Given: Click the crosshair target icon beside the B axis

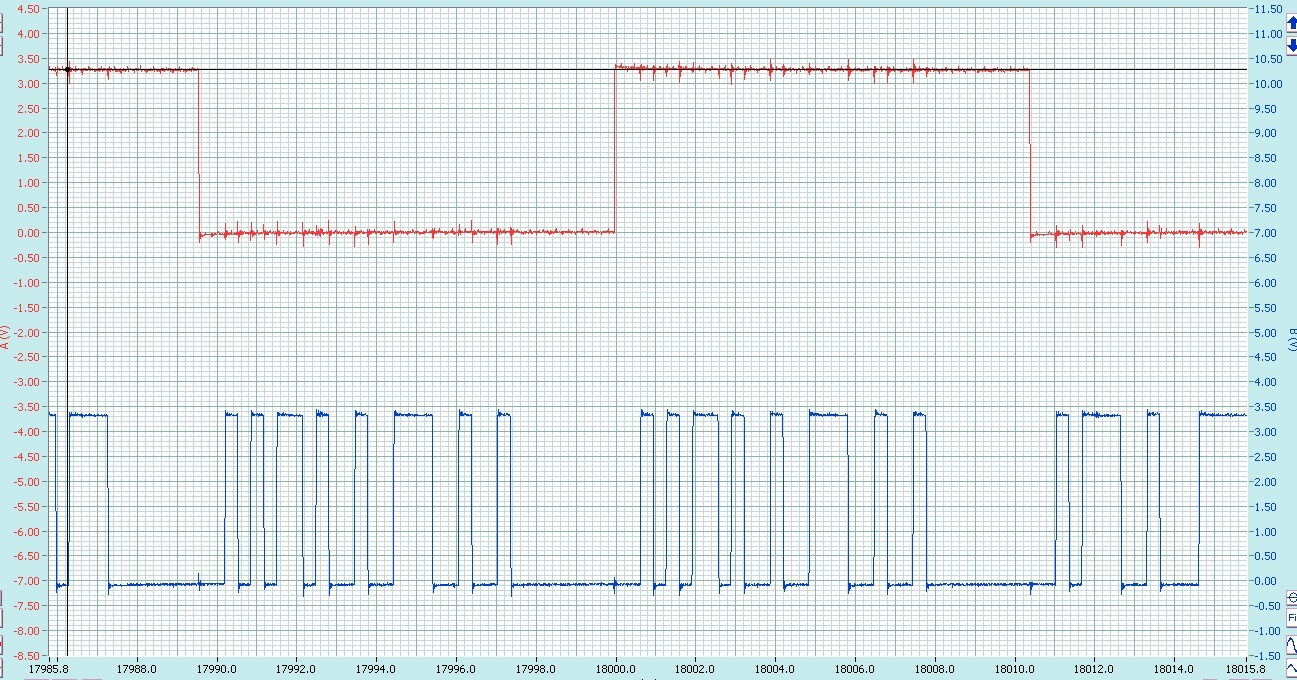Looking at the screenshot, I should [1292, 598].
